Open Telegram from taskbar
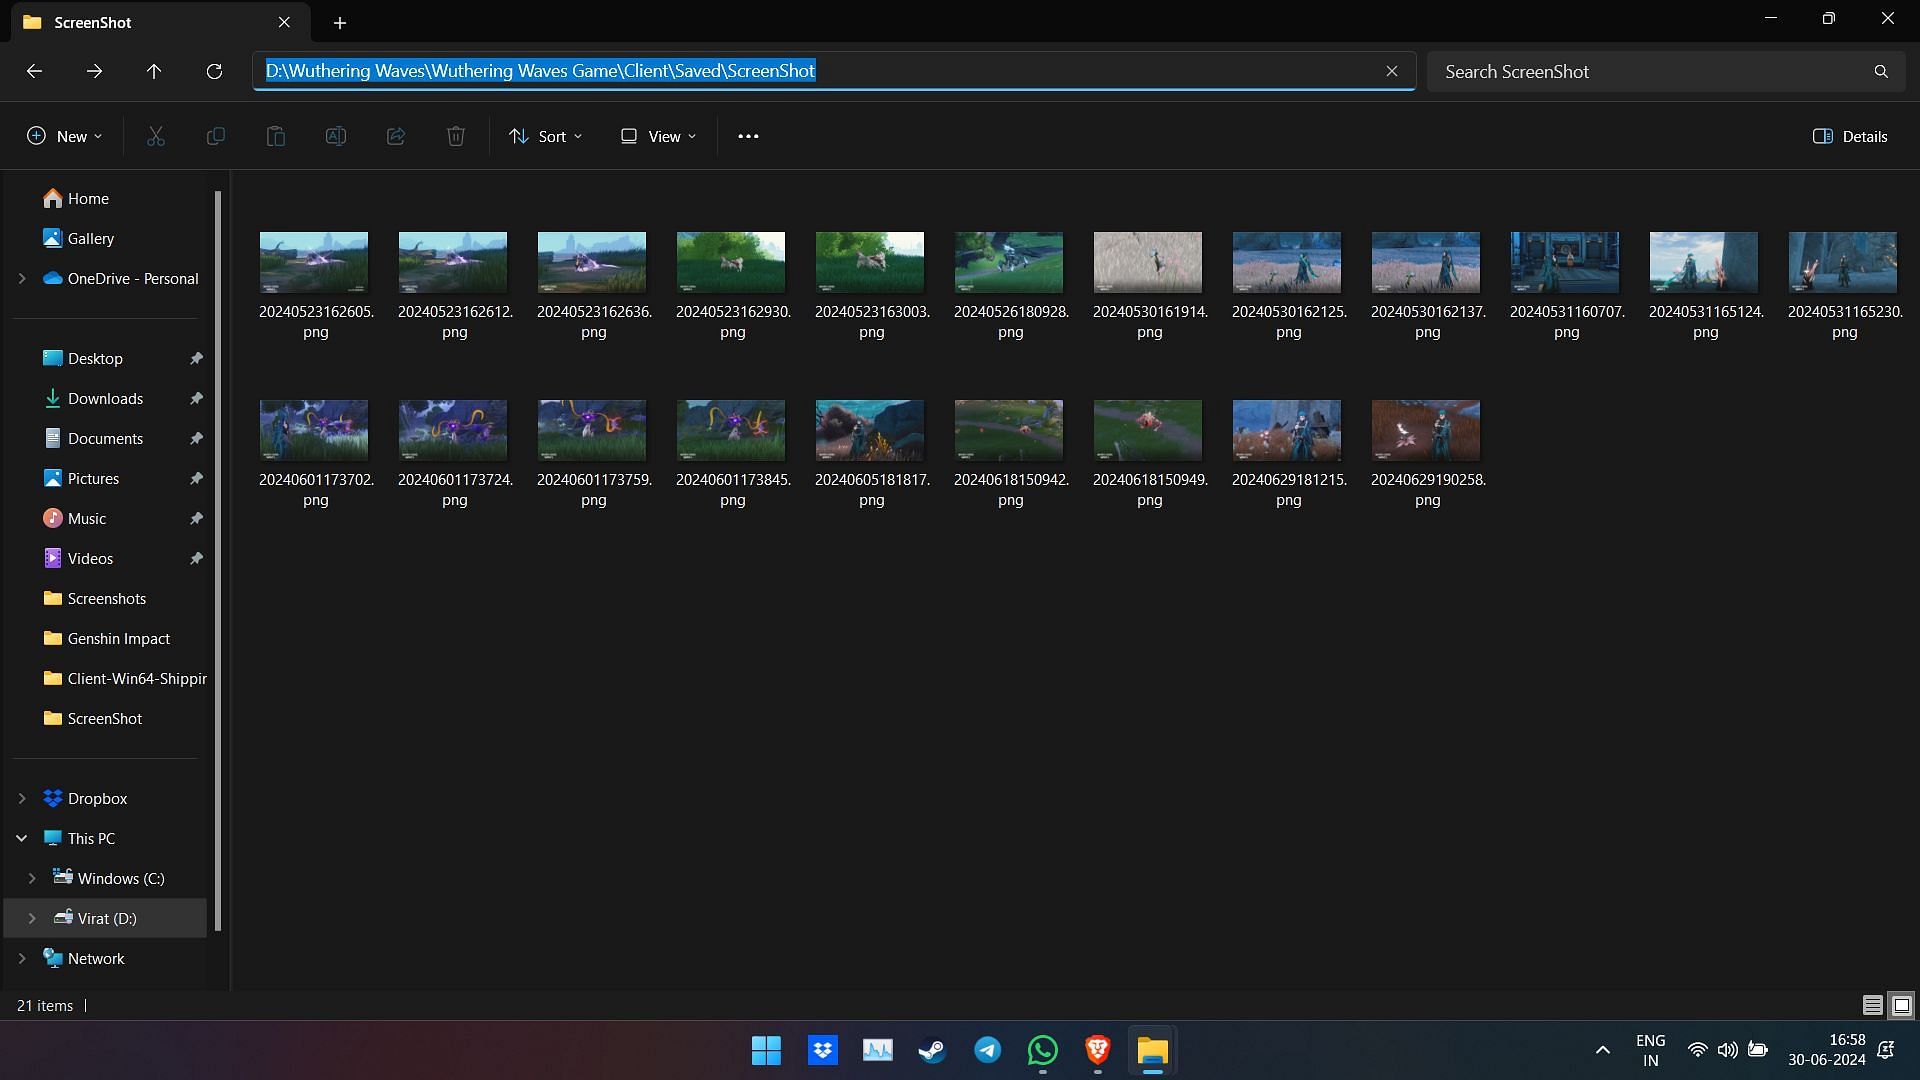1920x1080 pixels. 986,1050
